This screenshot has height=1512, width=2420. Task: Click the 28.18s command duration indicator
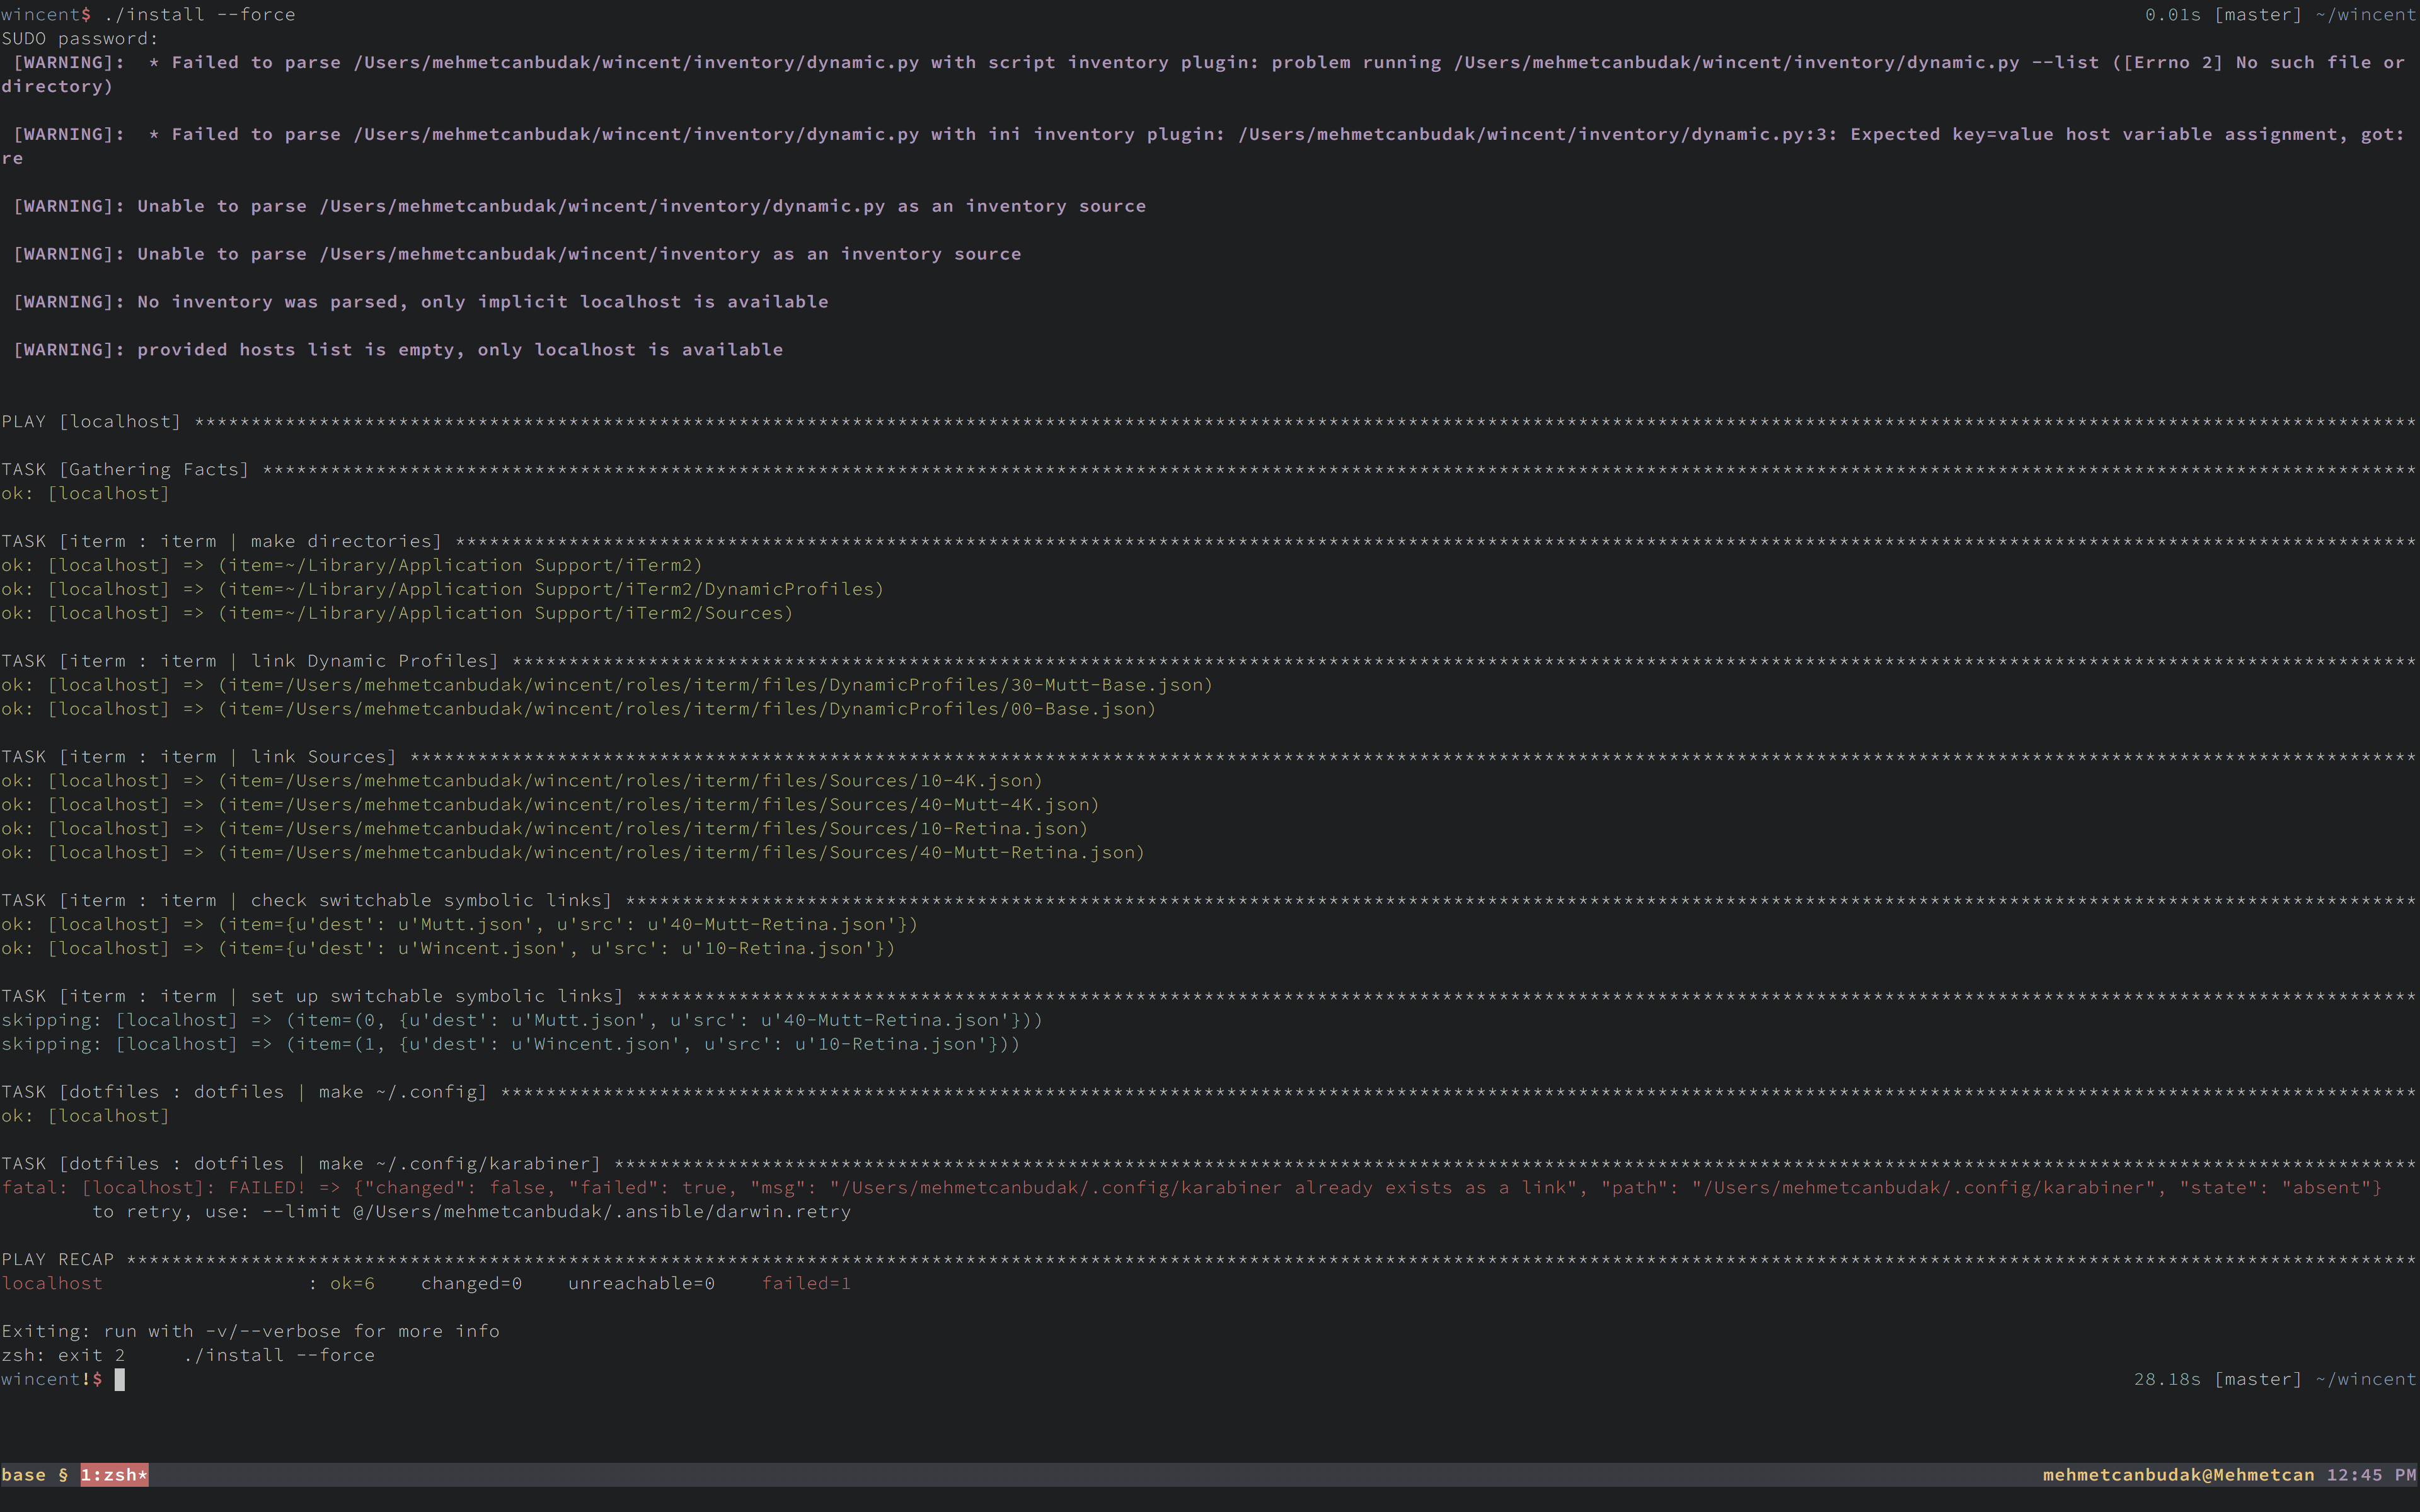2166,1378
